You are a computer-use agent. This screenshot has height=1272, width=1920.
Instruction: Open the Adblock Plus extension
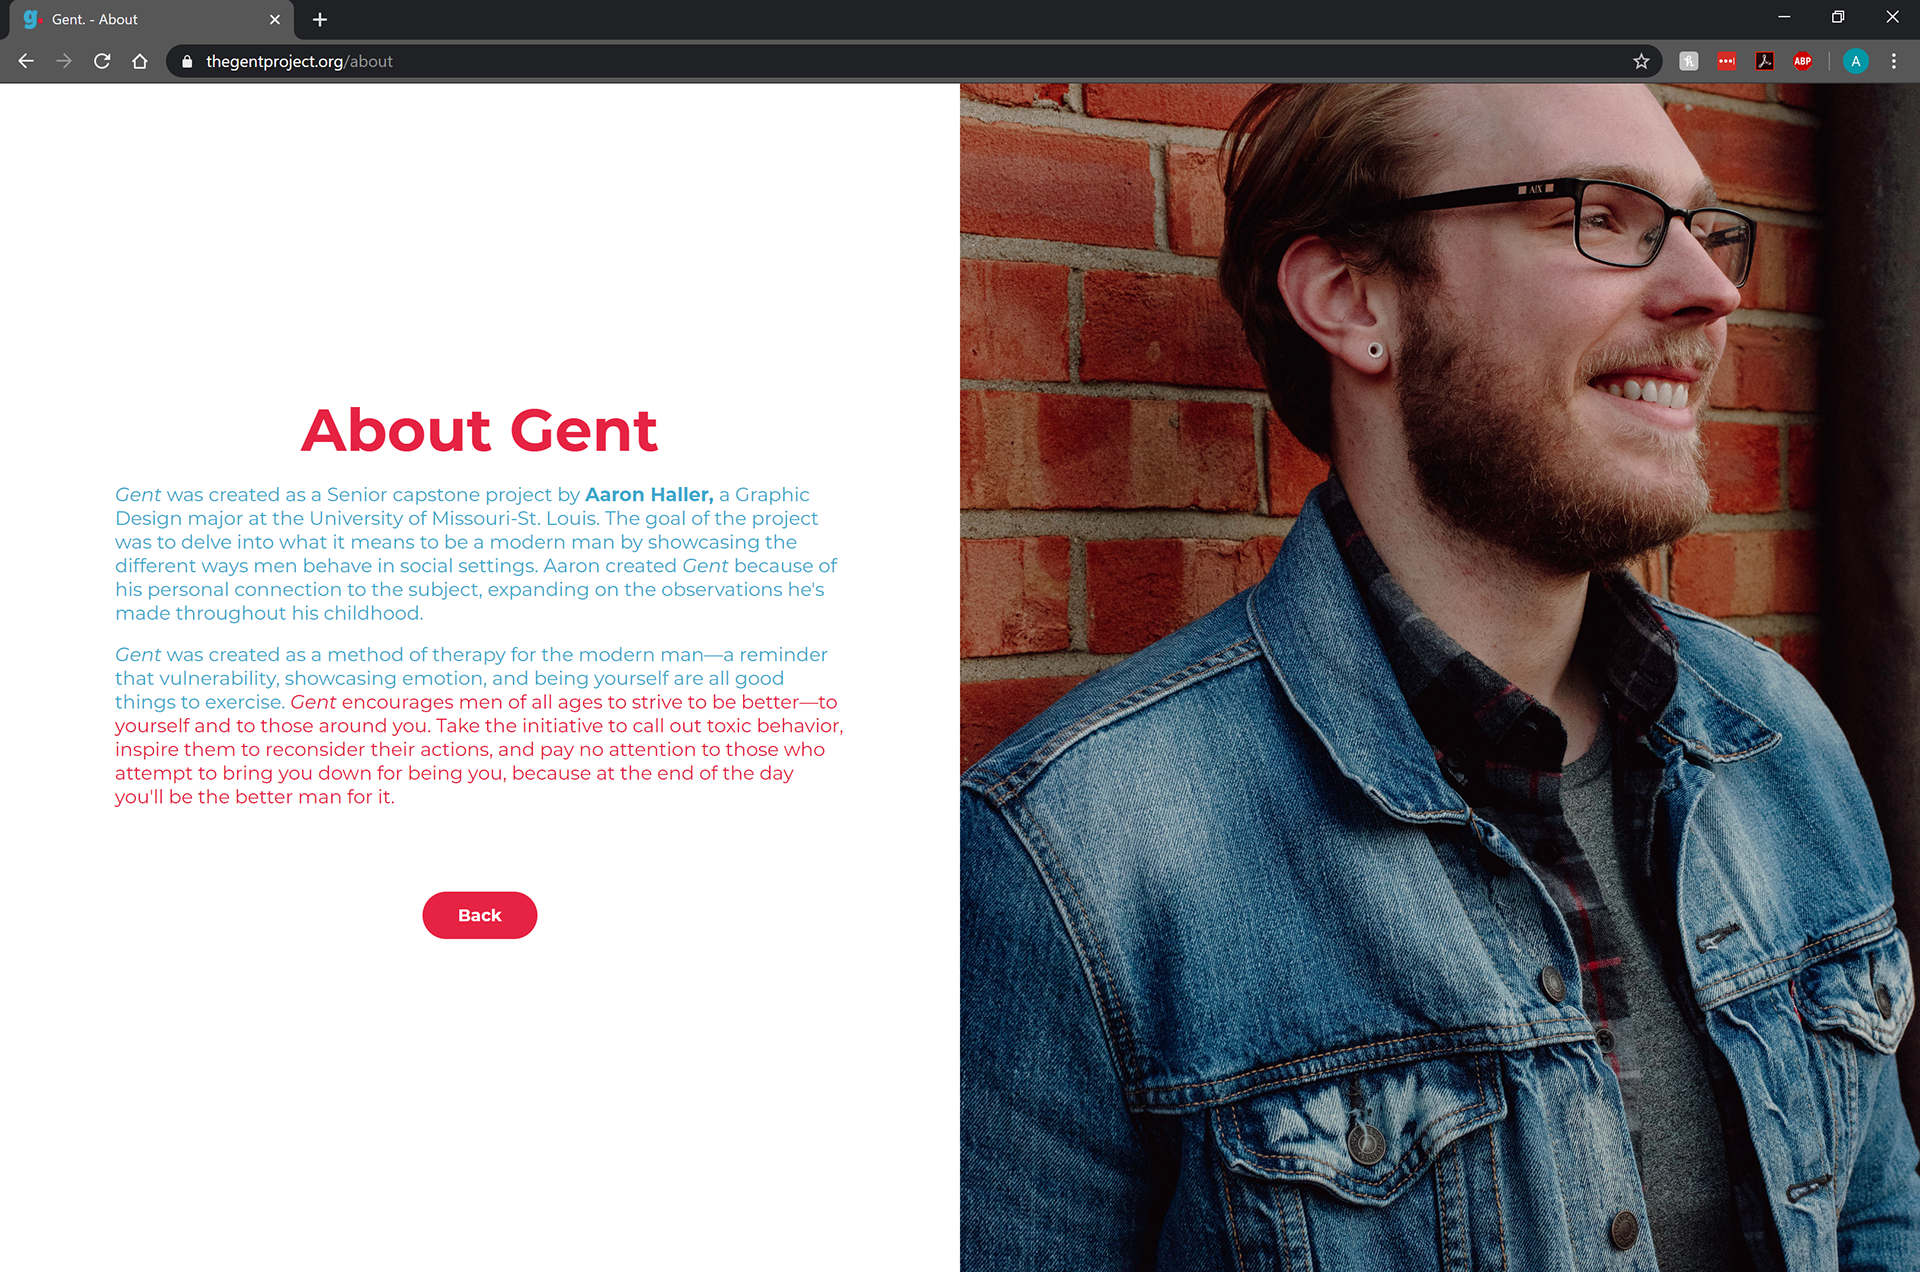[1803, 61]
